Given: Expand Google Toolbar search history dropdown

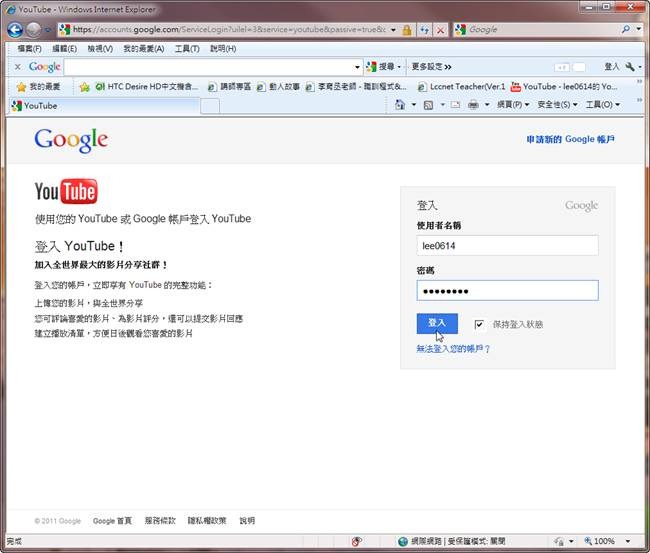Looking at the screenshot, I should pos(357,67).
